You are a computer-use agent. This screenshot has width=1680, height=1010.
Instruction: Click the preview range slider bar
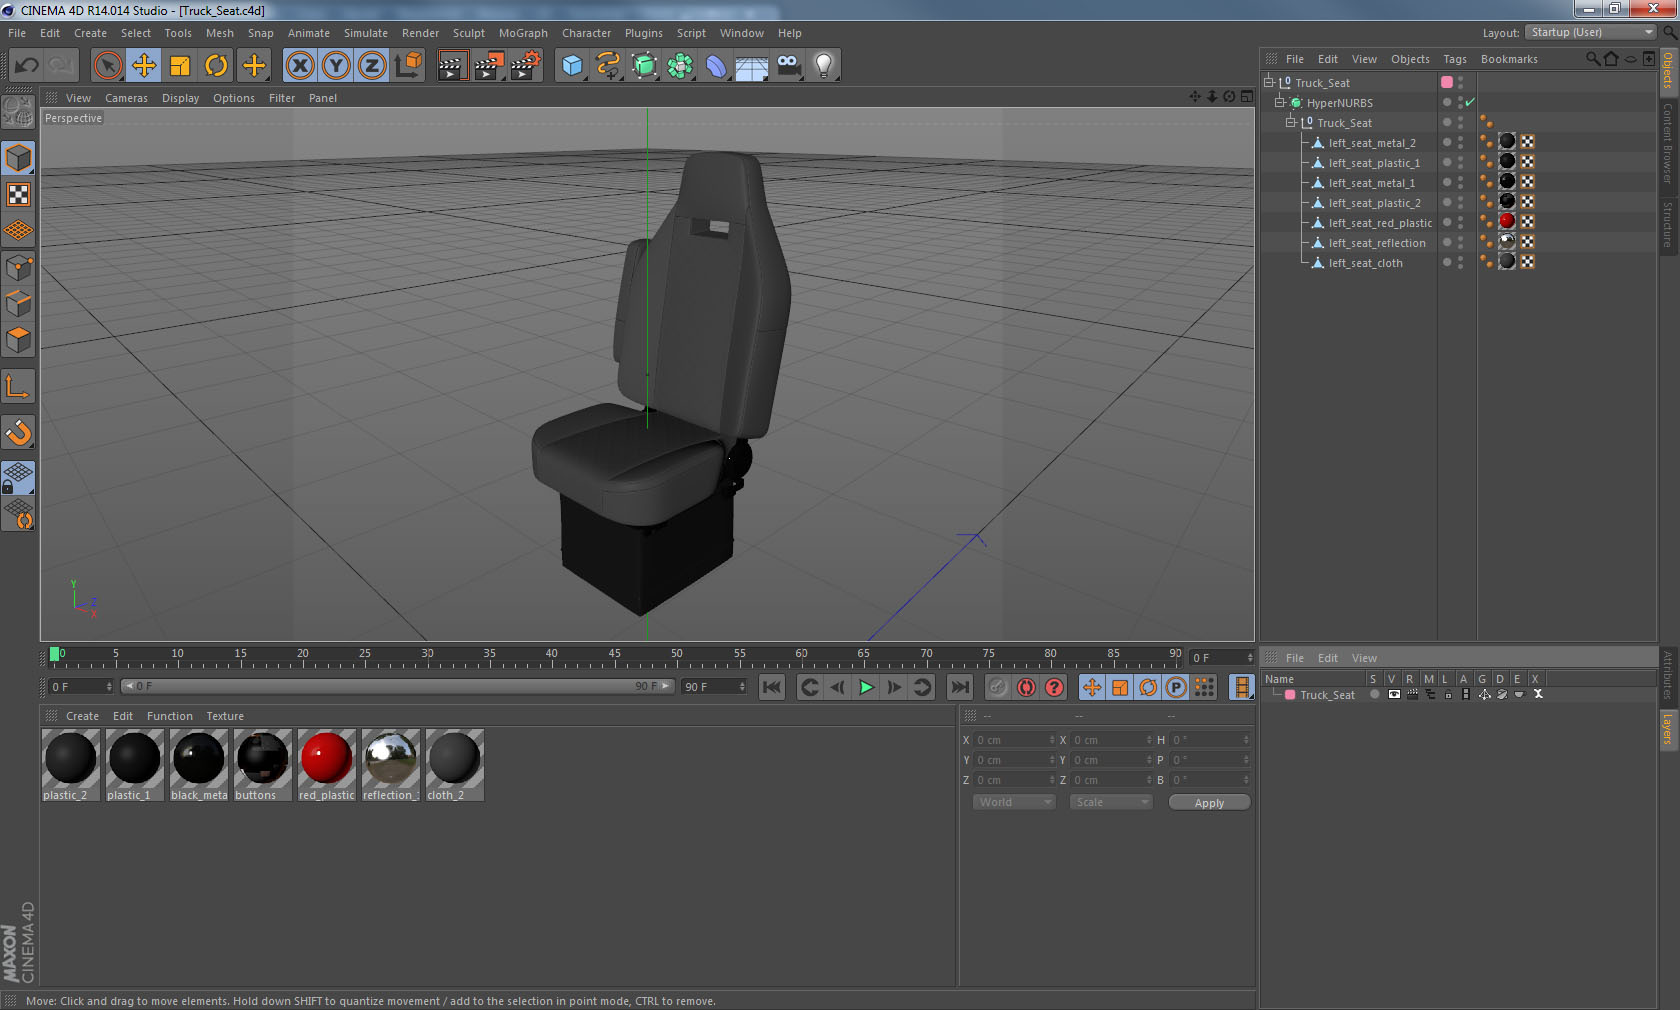coord(397,686)
